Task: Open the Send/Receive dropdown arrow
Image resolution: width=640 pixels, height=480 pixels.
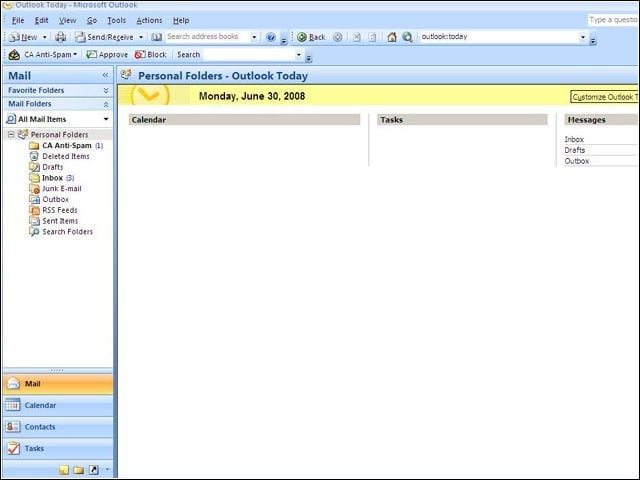Action: click(141, 37)
